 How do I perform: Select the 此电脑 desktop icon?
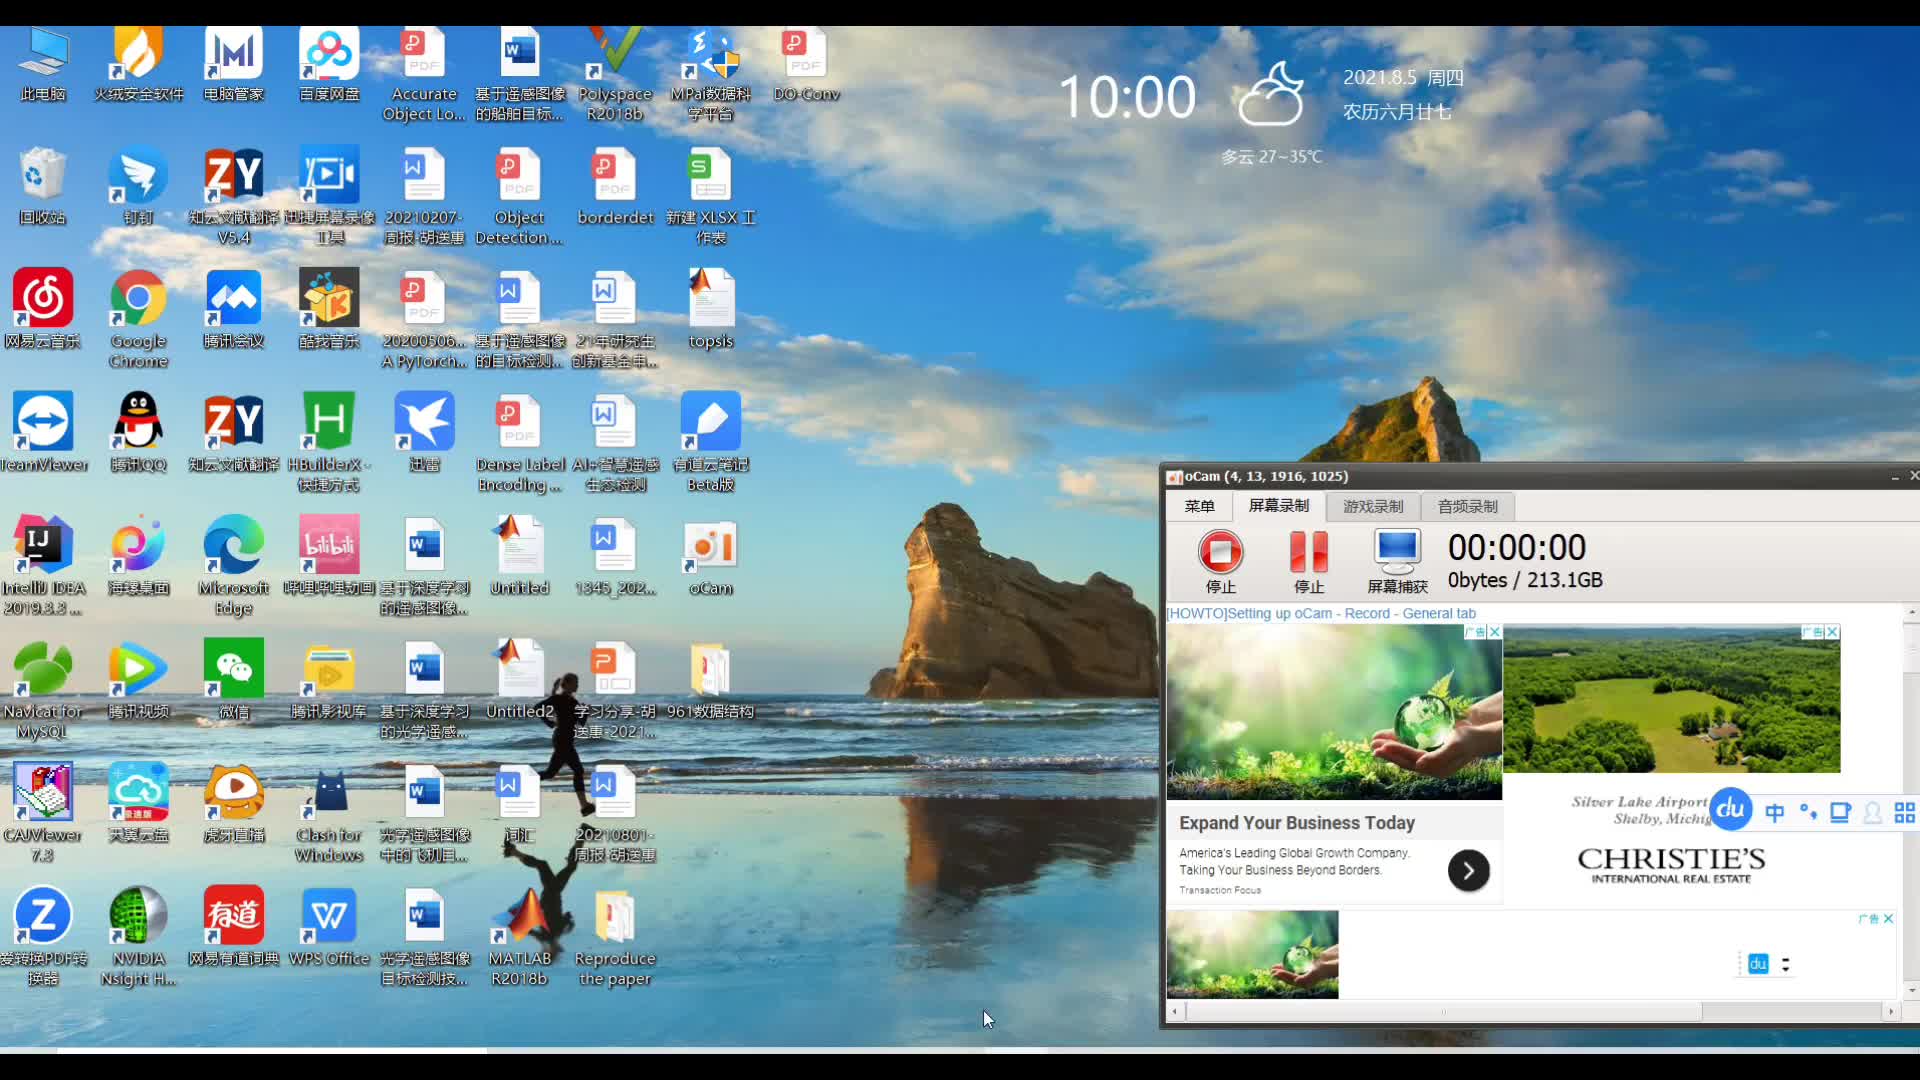click(43, 65)
